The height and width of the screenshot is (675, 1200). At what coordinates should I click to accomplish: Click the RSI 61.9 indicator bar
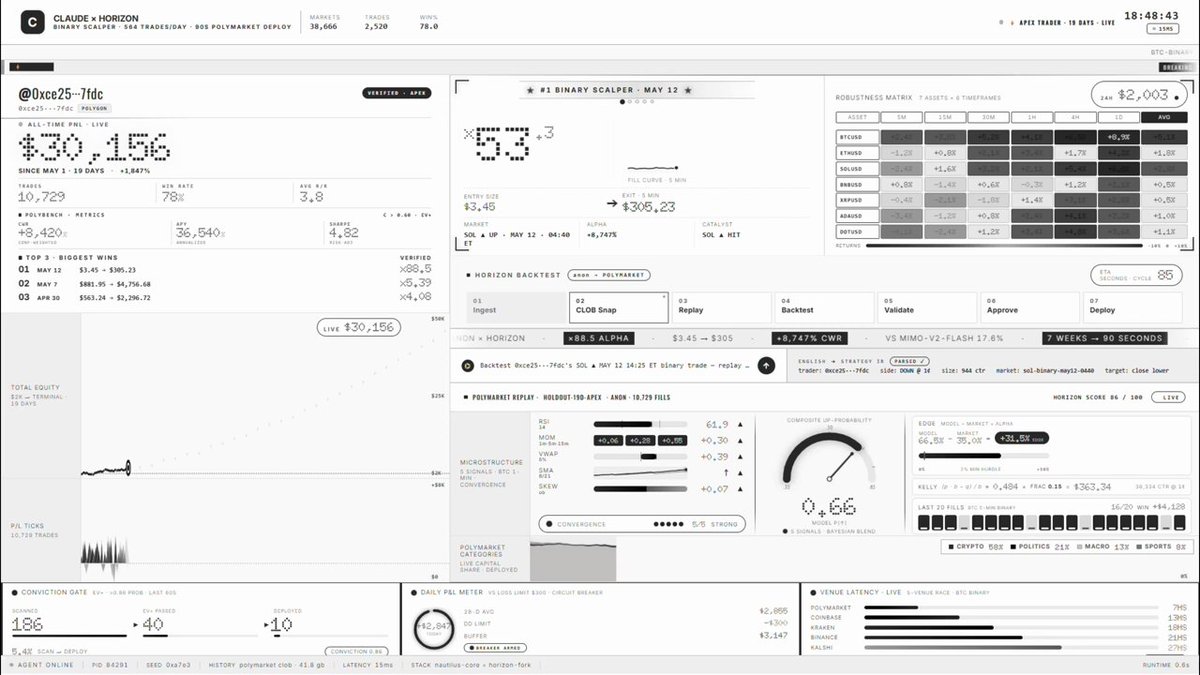[x=641, y=425]
